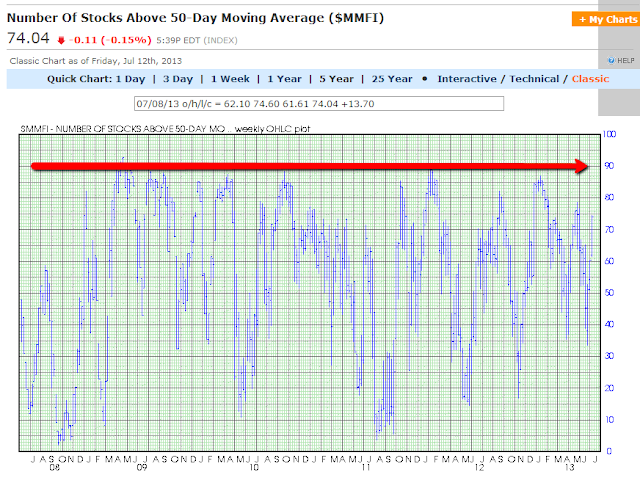Select the 1 Year quick chart
This screenshot has width=640, height=483.
tap(284, 79)
